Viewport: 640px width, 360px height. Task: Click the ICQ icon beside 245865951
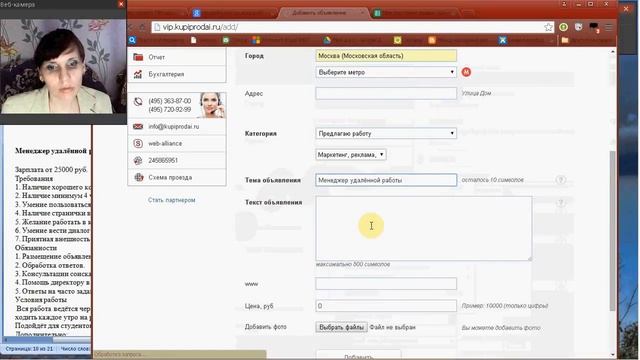click(138, 160)
